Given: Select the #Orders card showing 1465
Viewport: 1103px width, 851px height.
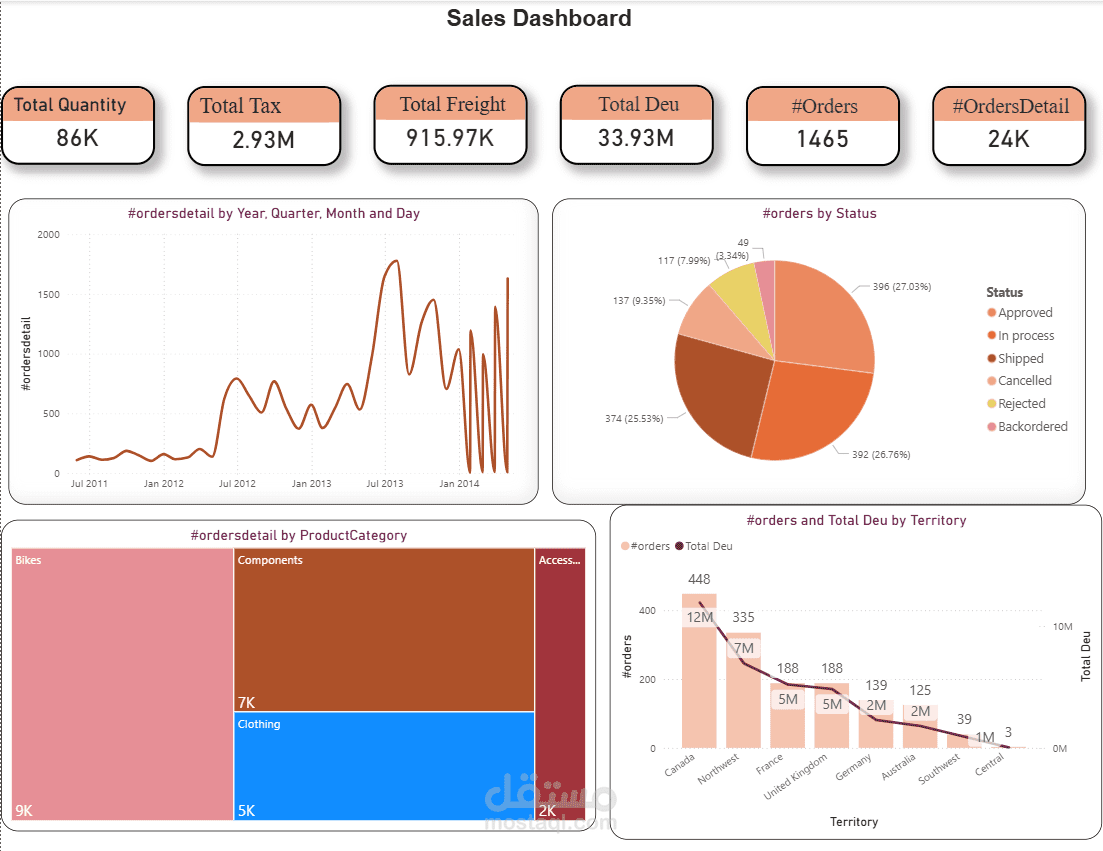Looking at the screenshot, I should pyautogui.click(x=823, y=125).
